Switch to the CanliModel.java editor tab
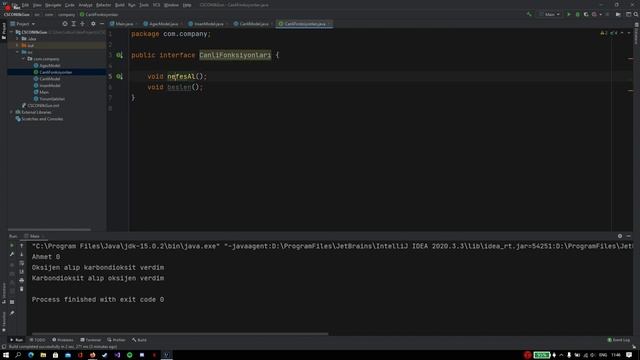 (253, 24)
